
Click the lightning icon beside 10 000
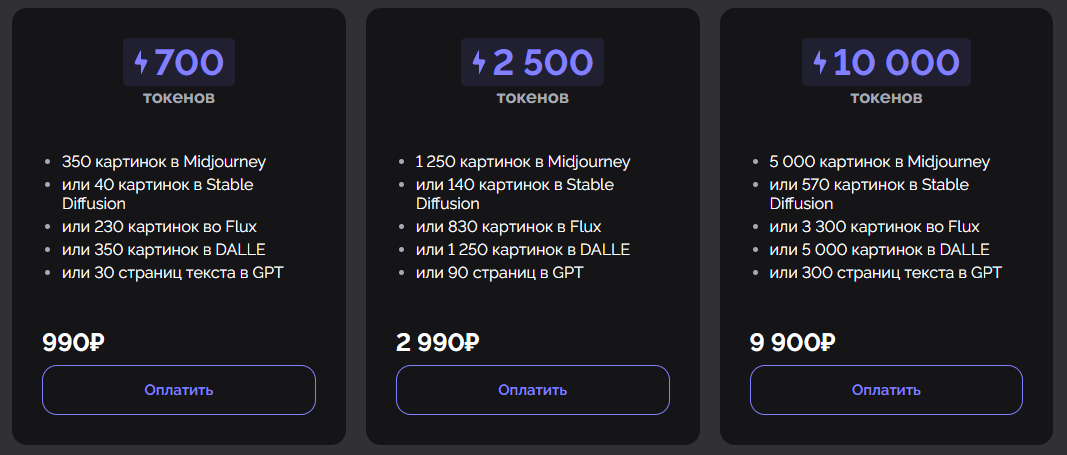coord(820,62)
